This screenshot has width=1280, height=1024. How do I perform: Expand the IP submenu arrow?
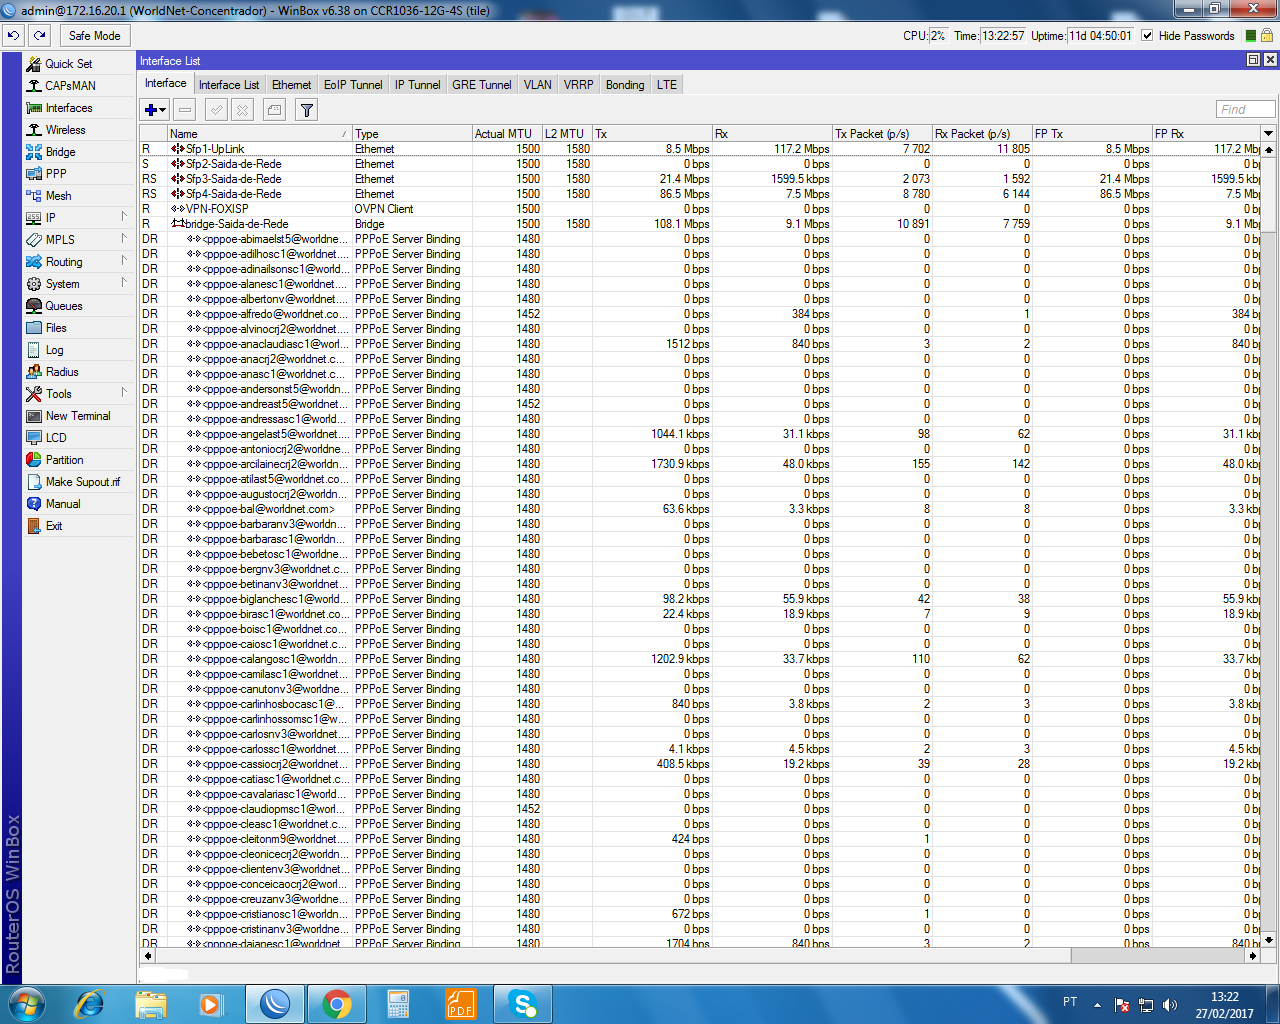tap(124, 217)
